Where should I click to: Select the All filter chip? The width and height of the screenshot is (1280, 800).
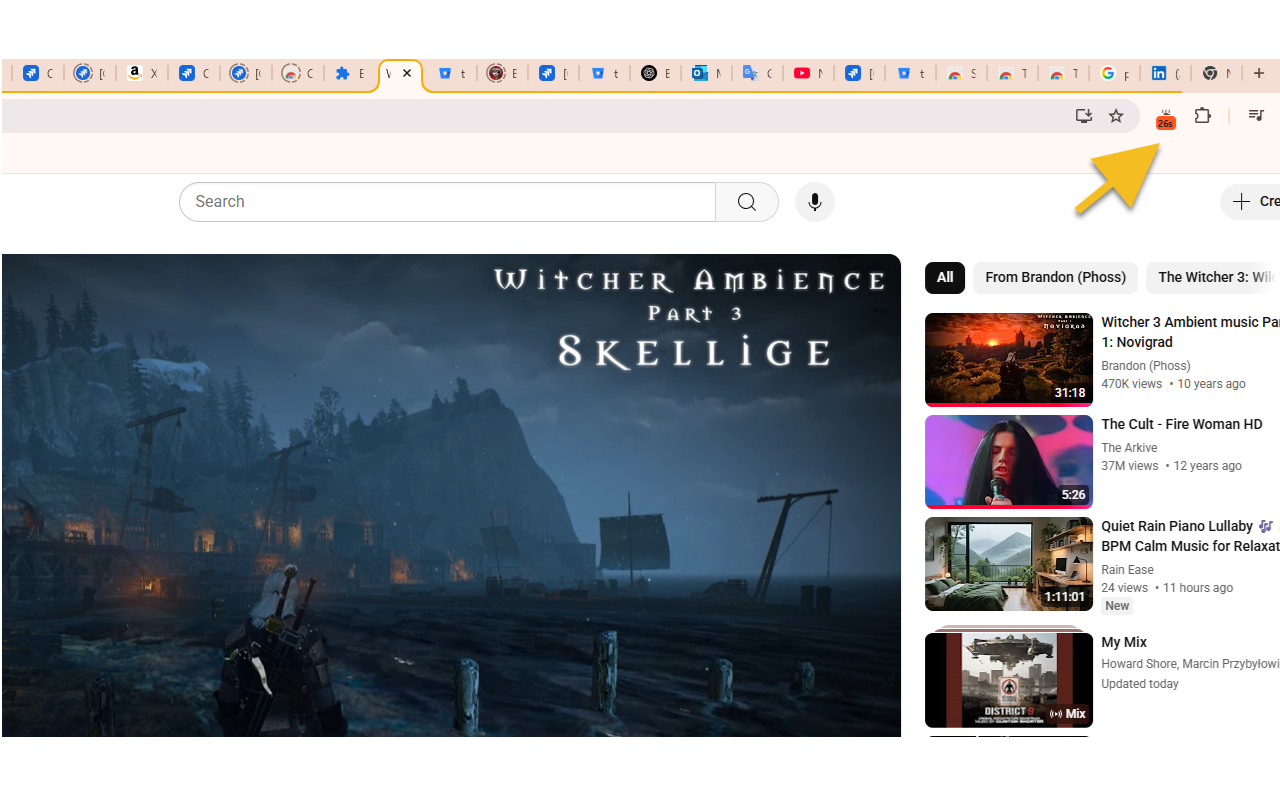[945, 277]
